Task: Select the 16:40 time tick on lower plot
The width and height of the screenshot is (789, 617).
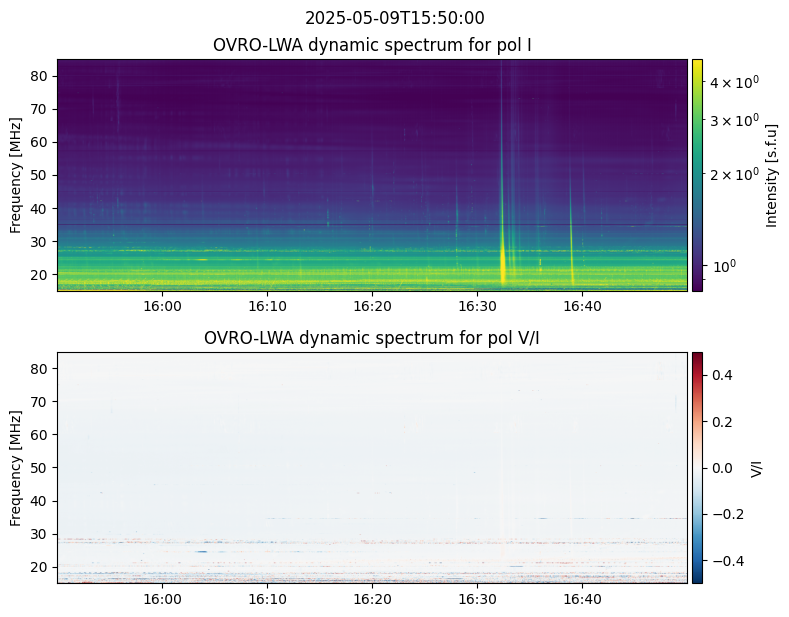Action: [582, 599]
